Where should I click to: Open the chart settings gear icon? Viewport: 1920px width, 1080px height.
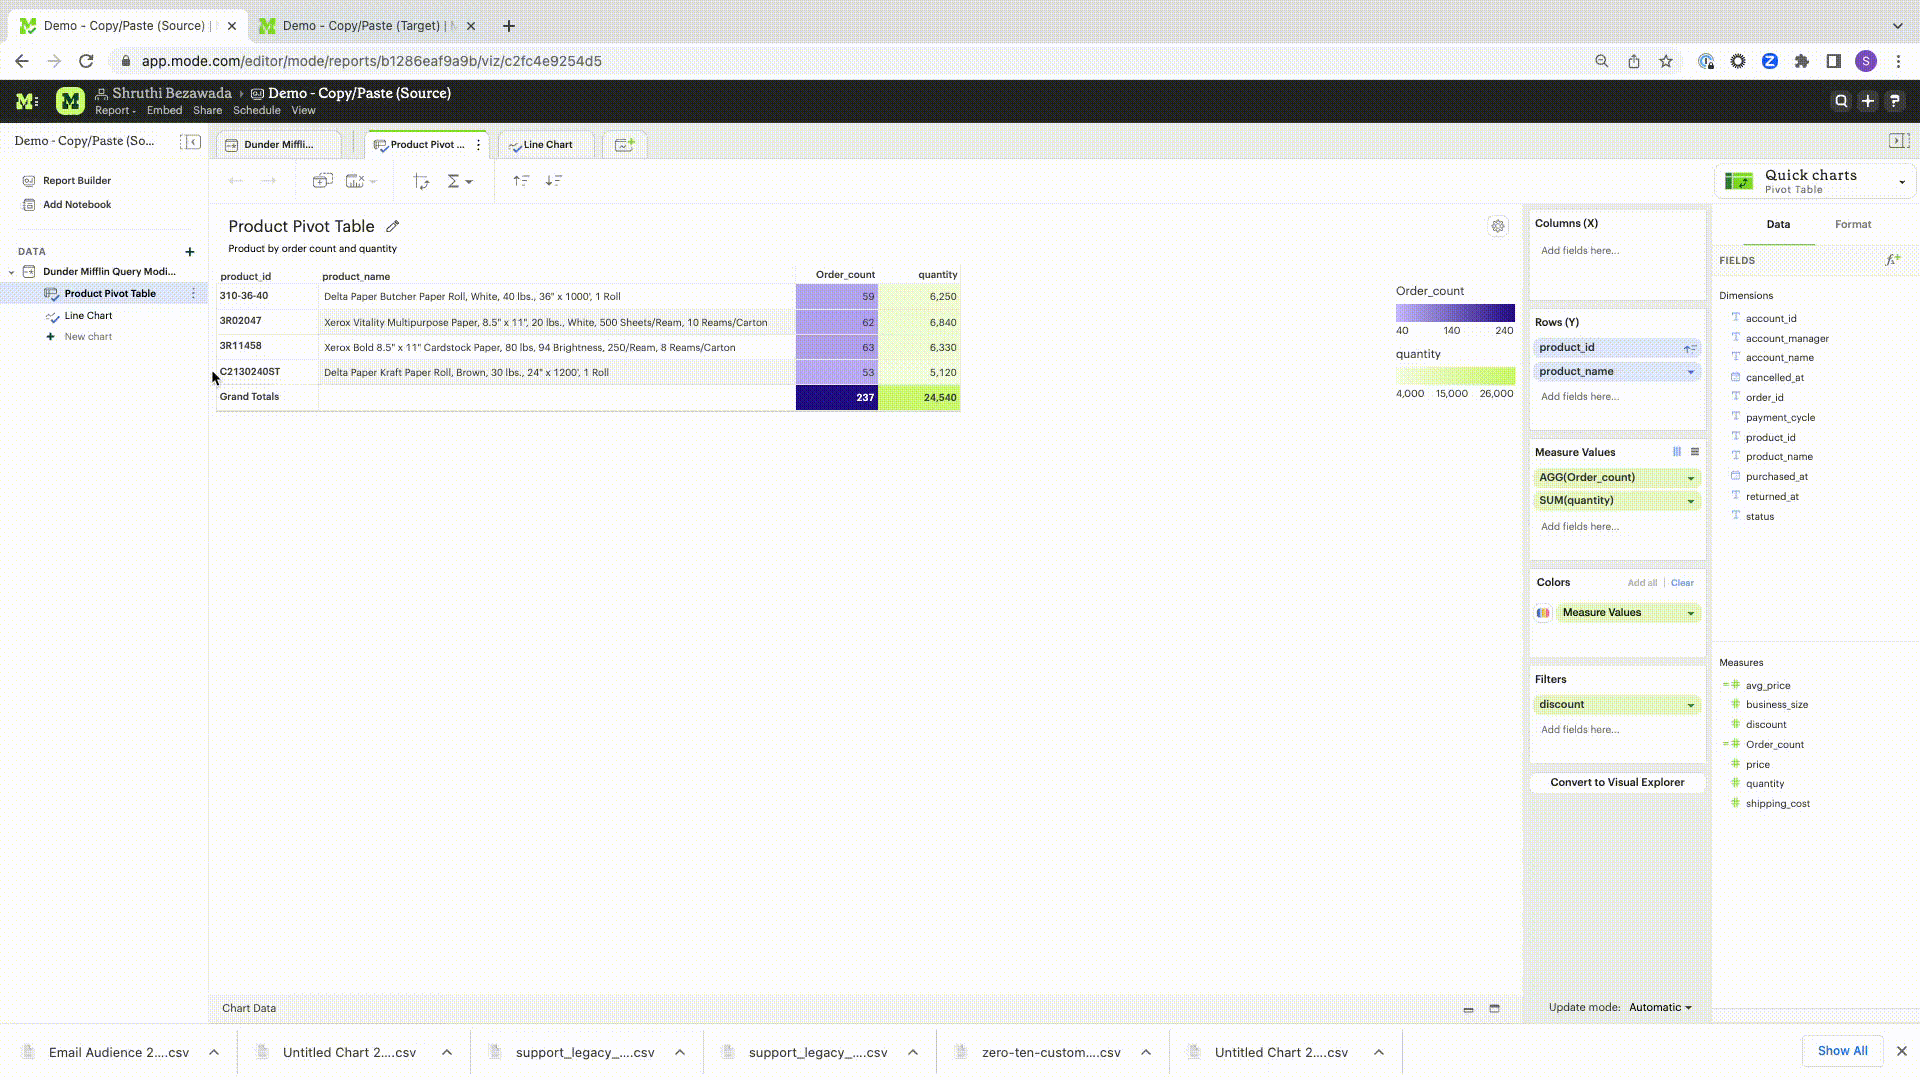[1497, 226]
